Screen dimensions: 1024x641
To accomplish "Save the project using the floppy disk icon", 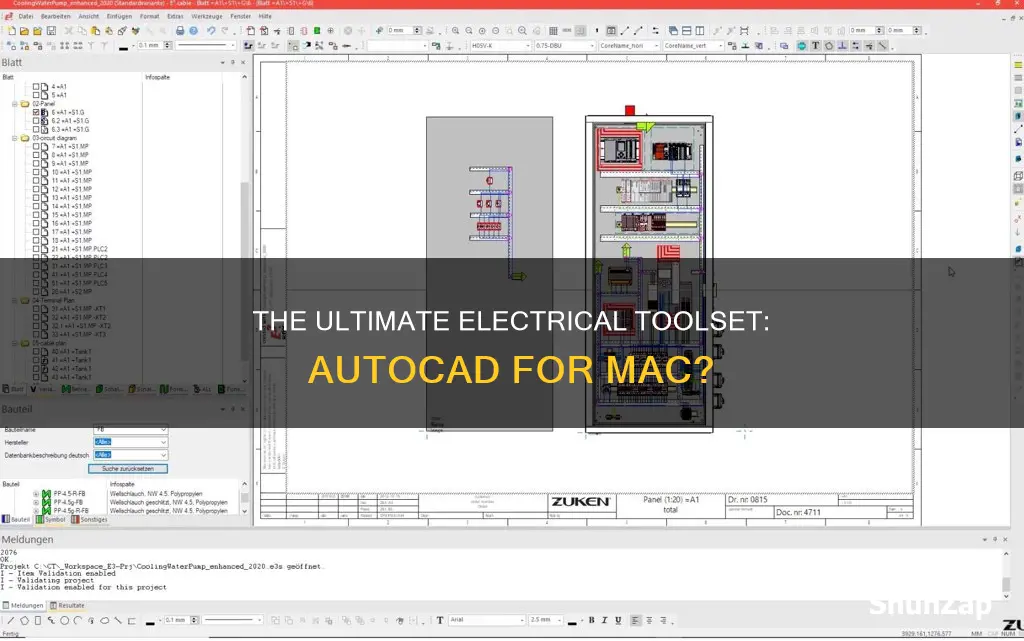I will click(x=51, y=31).
